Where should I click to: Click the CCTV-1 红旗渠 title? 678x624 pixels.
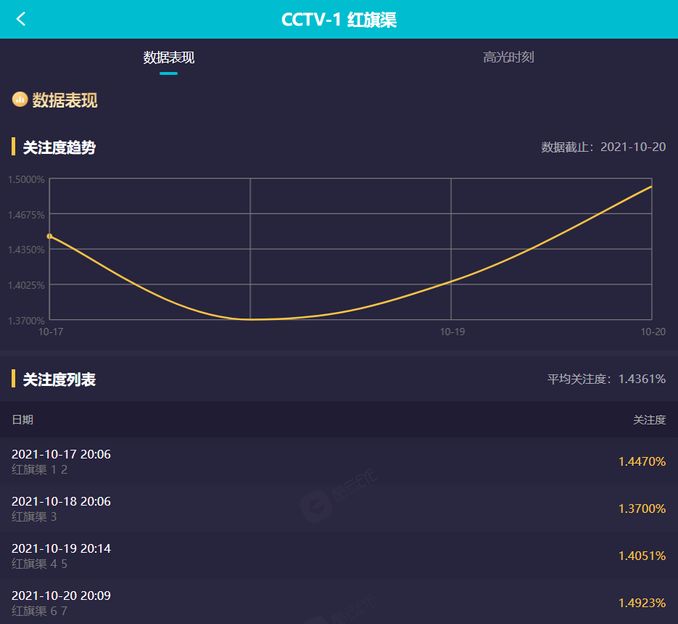click(x=339, y=19)
